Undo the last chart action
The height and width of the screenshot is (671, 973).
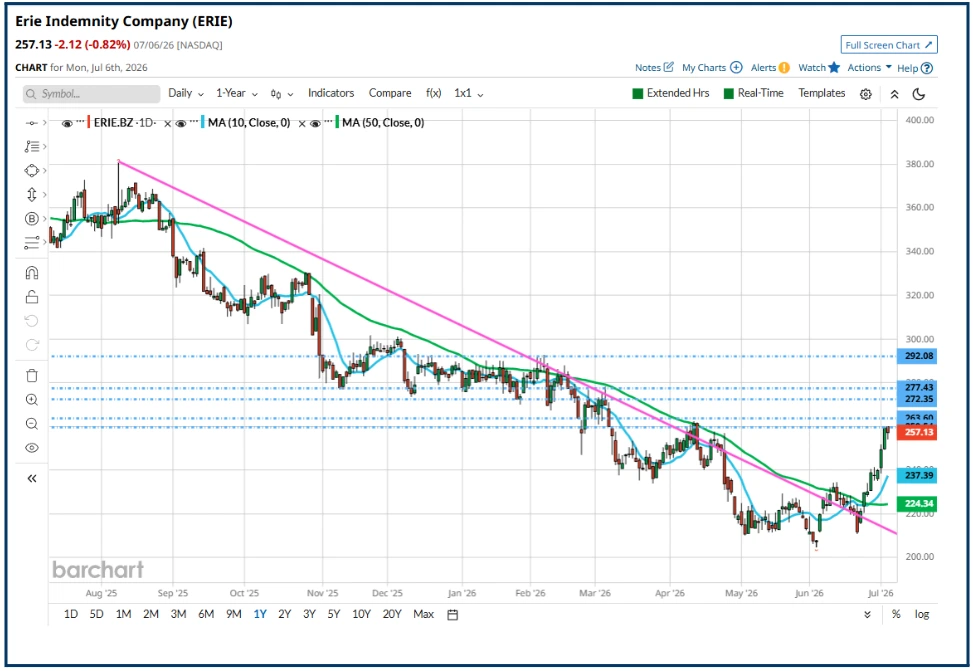[32, 321]
